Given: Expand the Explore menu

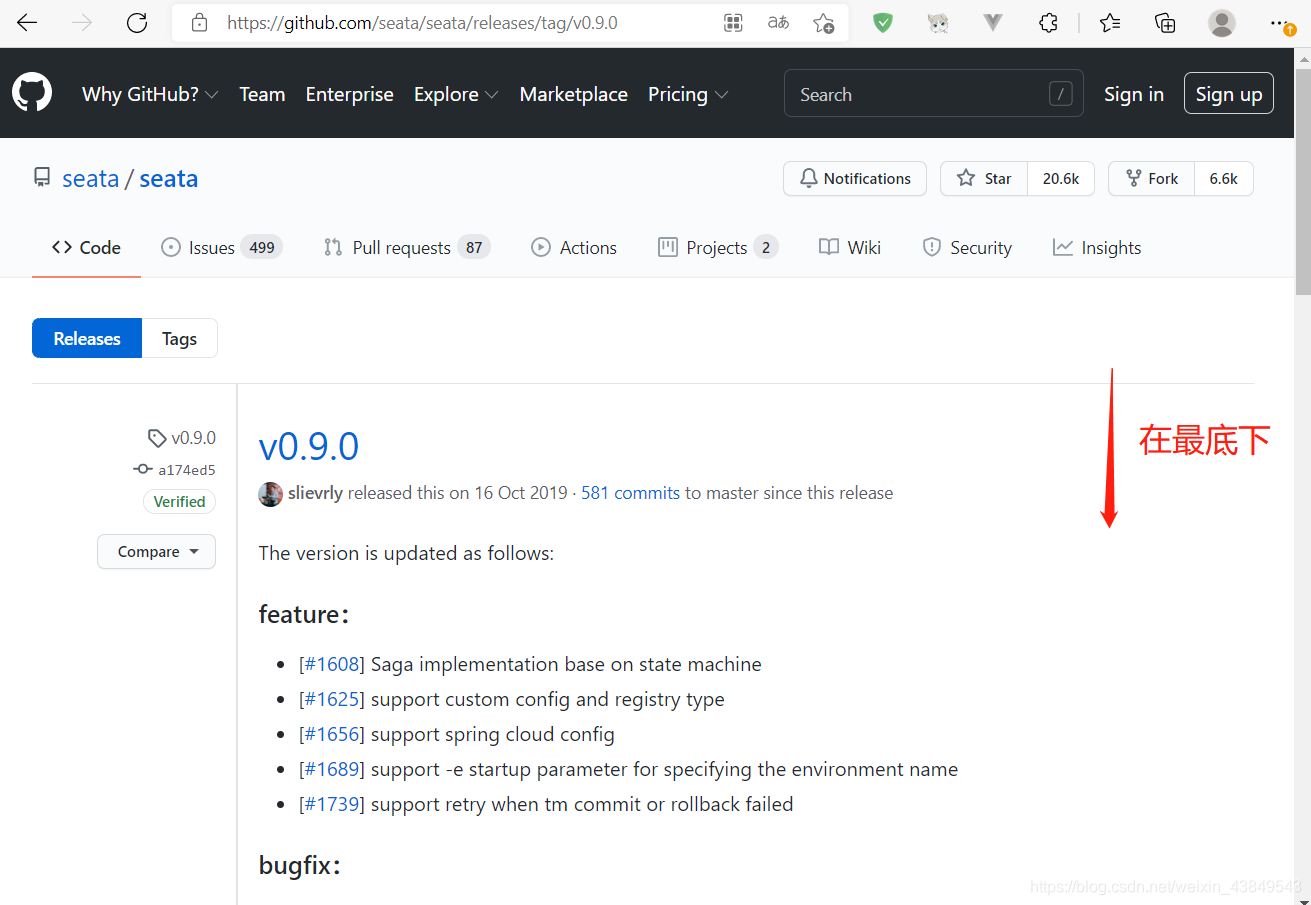Looking at the screenshot, I should [x=456, y=94].
